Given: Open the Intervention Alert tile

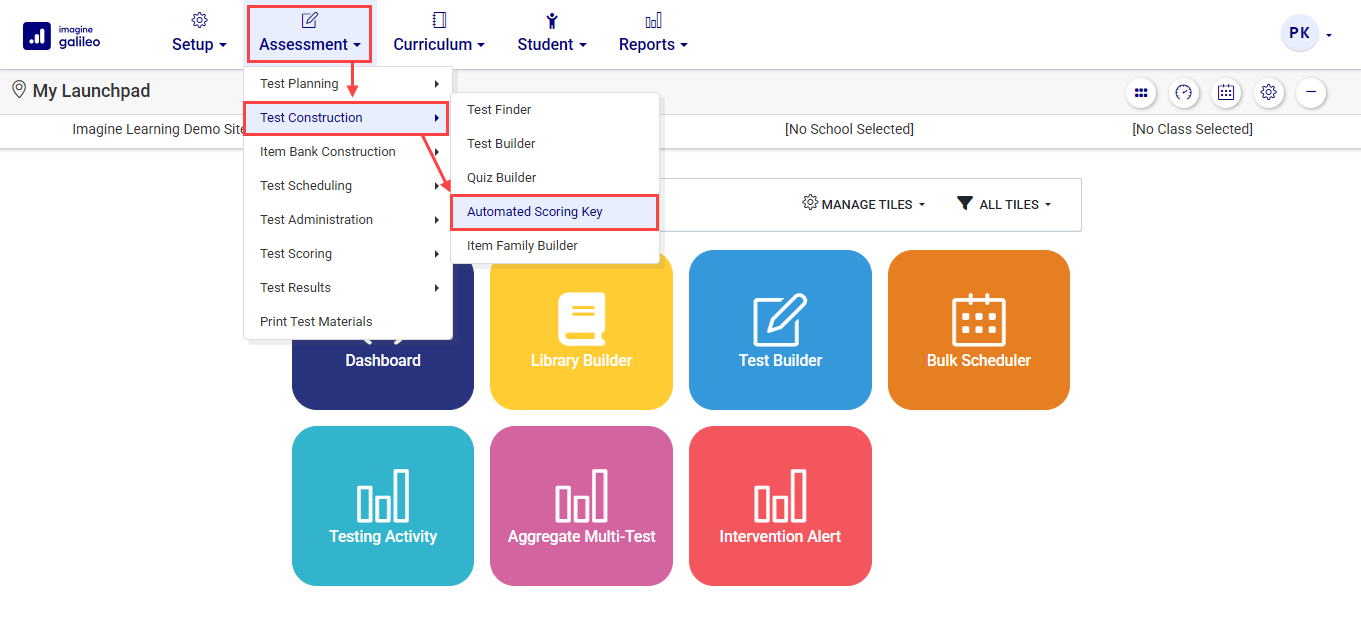Looking at the screenshot, I should coord(780,506).
